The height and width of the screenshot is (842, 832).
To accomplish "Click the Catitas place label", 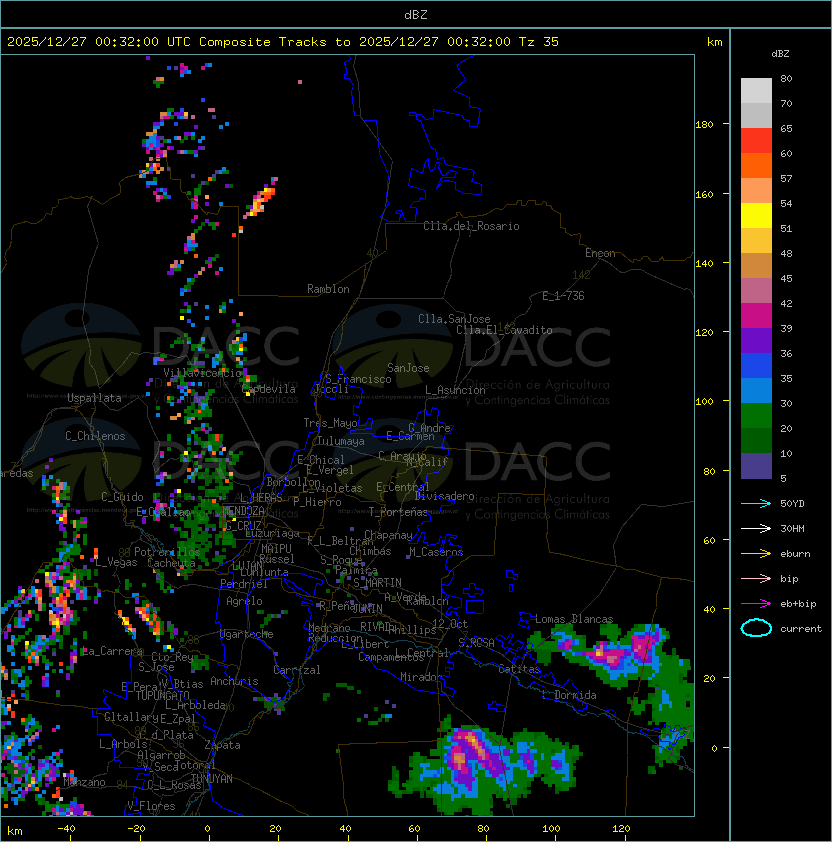I will point(519,669).
